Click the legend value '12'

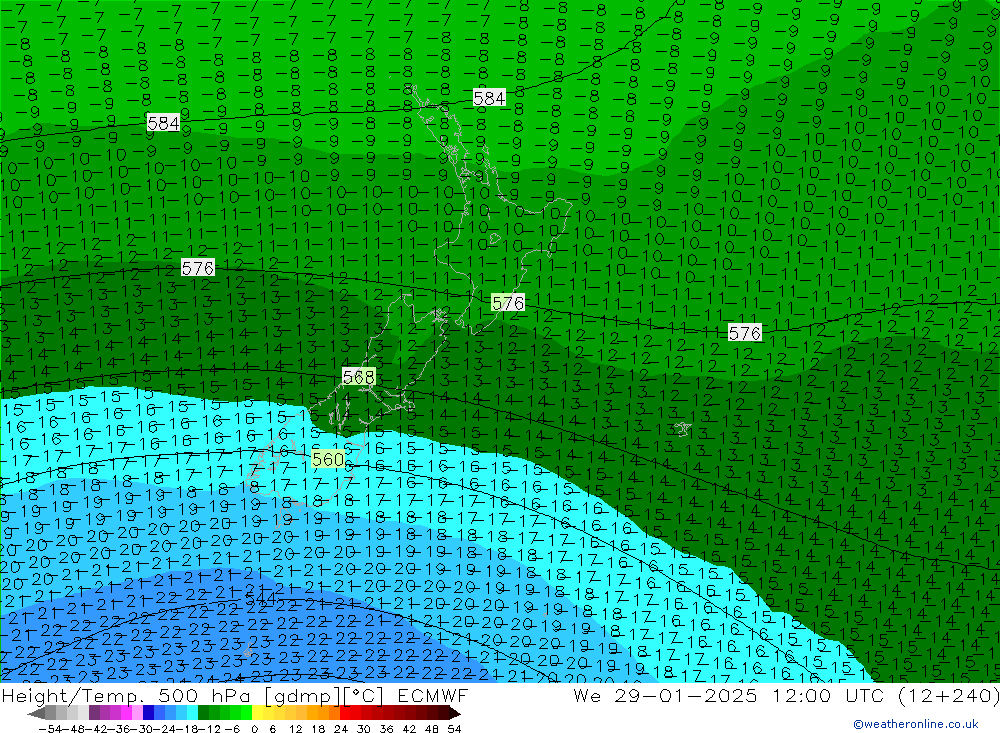click(x=296, y=729)
